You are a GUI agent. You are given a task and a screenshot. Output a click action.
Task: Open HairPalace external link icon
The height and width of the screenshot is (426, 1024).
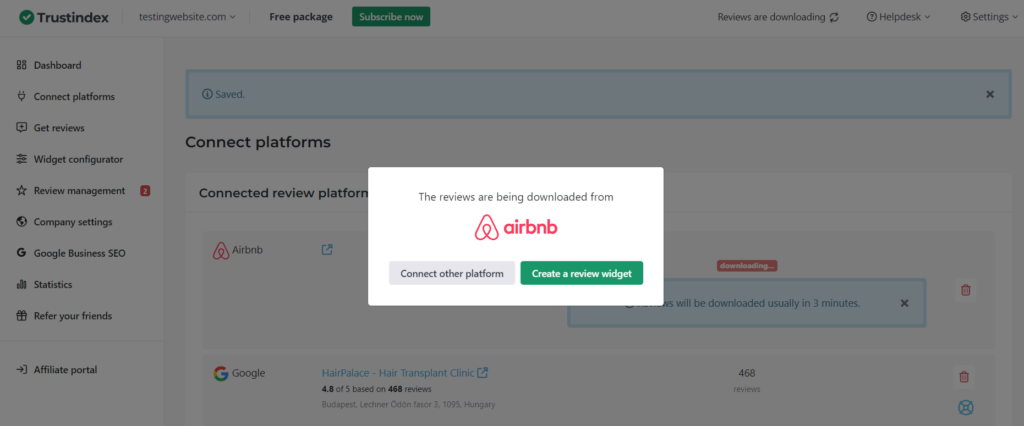483,373
